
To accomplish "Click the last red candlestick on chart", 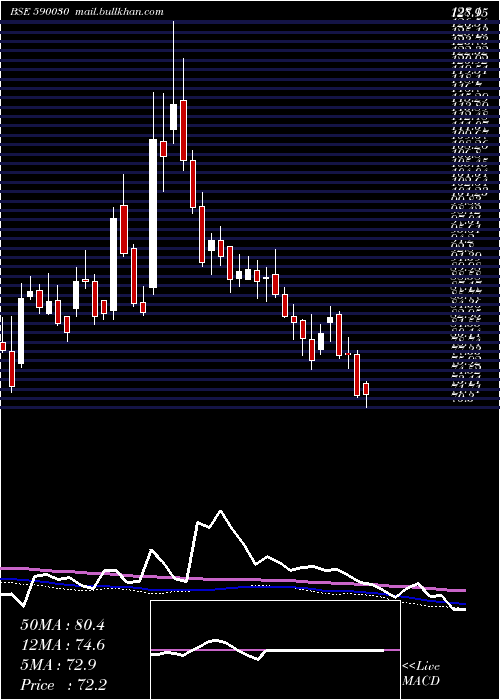I will click(x=367, y=389).
